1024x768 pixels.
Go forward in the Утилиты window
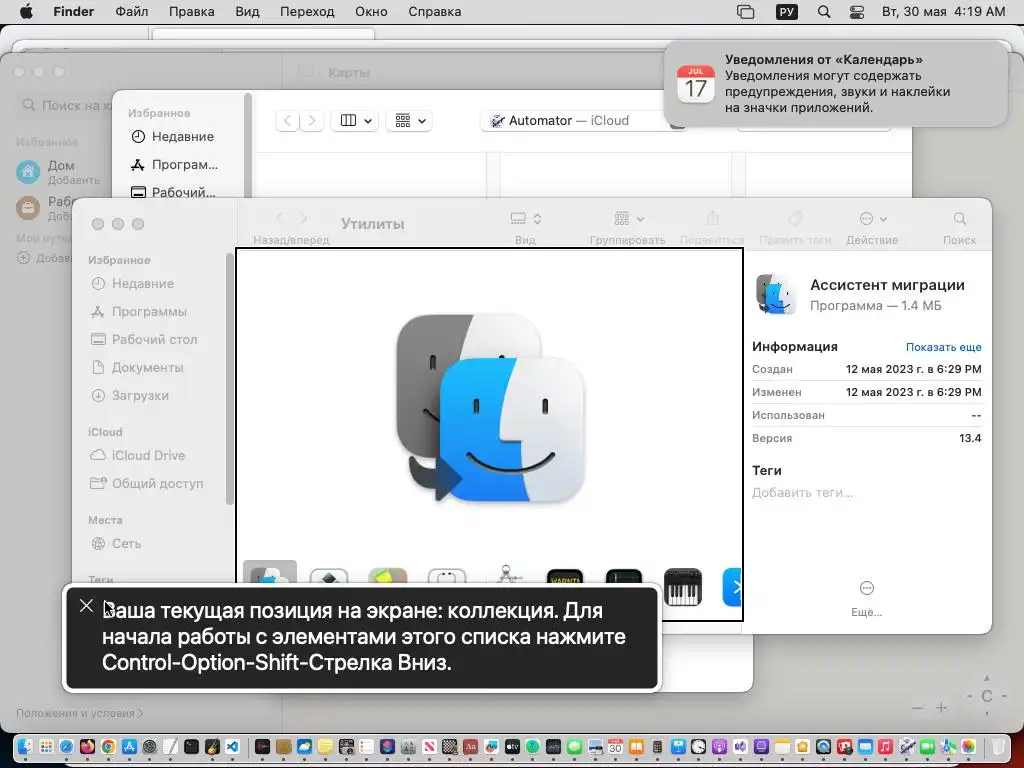(304, 218)
